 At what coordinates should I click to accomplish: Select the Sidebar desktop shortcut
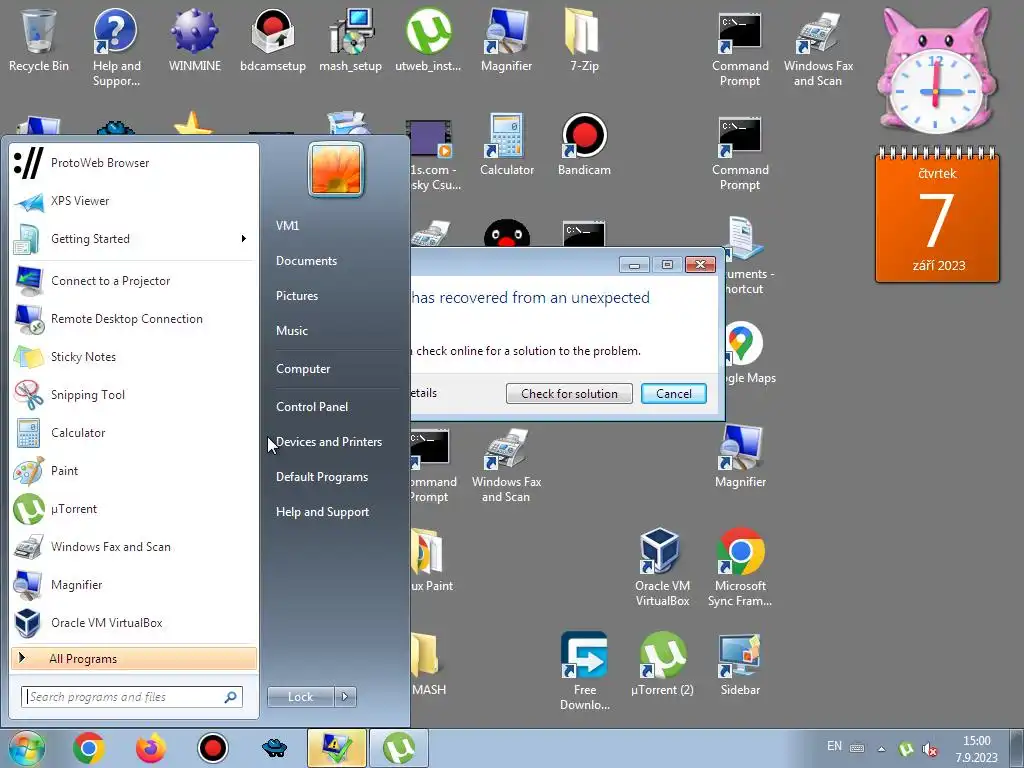click(740, 662)
